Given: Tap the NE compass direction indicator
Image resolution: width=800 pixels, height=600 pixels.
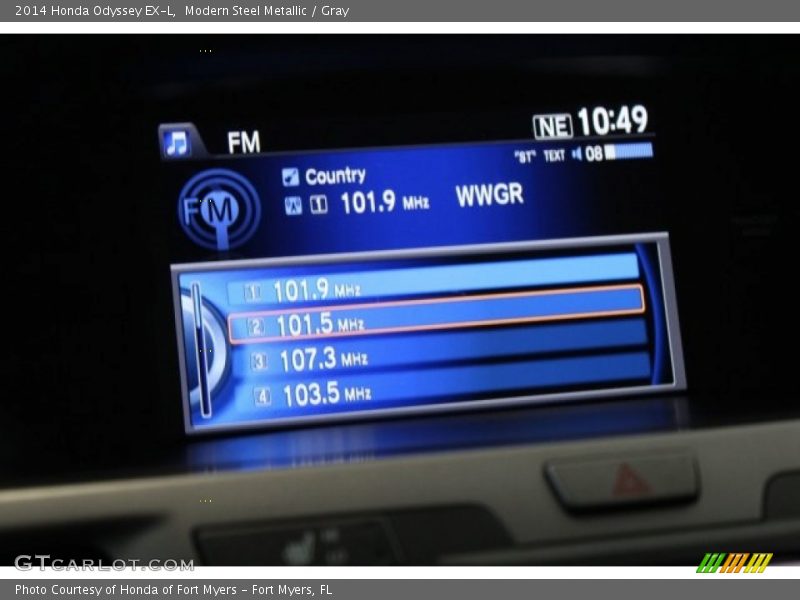Looking at the screenshot, I should (x=552, y=126).
